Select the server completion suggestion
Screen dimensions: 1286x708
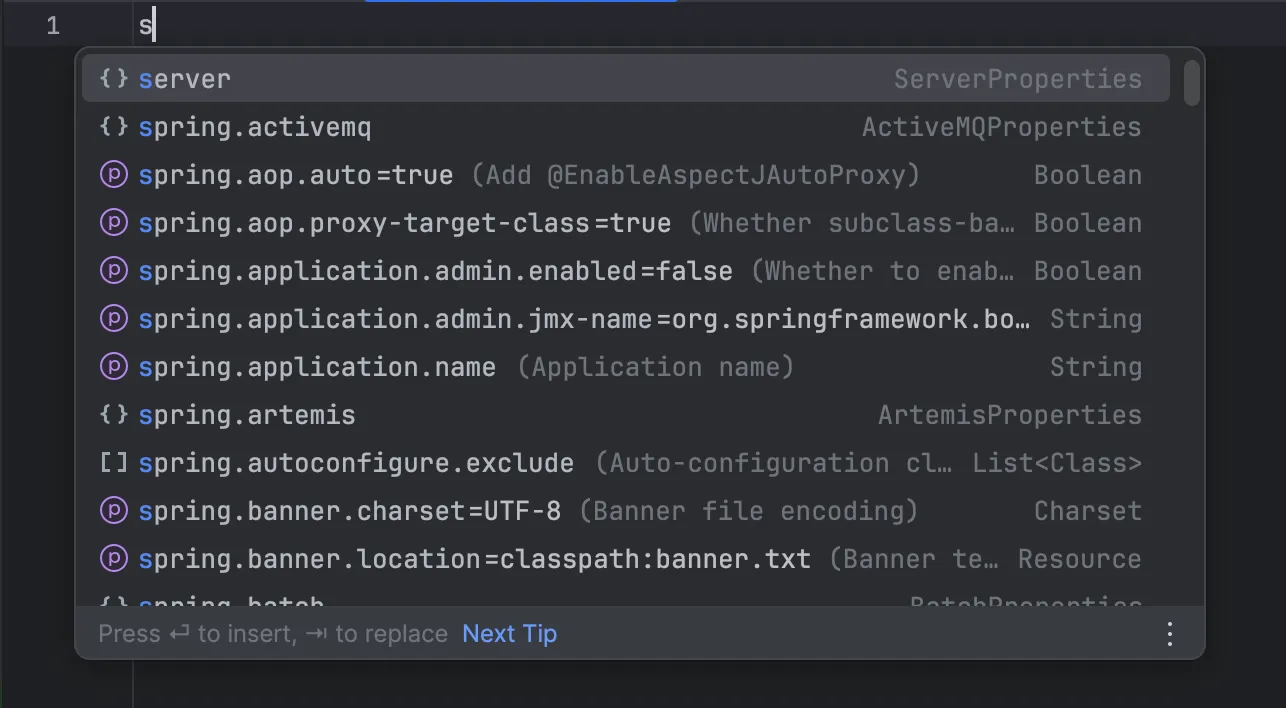tap(400, 78)
